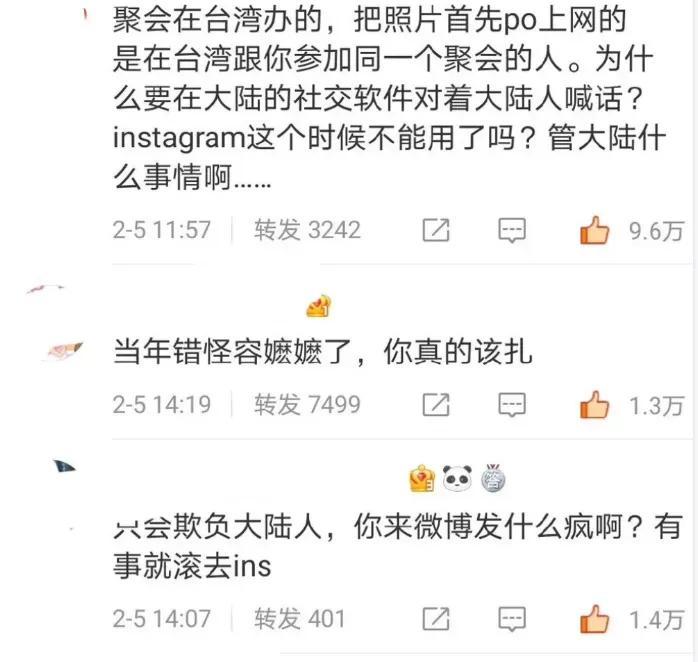Tap the panda badge of third commenter
The image size is (698, 662).
(458, 479)
